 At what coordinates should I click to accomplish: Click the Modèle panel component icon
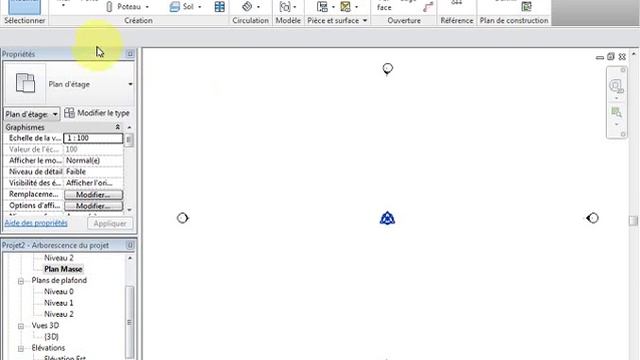[285, 7]
